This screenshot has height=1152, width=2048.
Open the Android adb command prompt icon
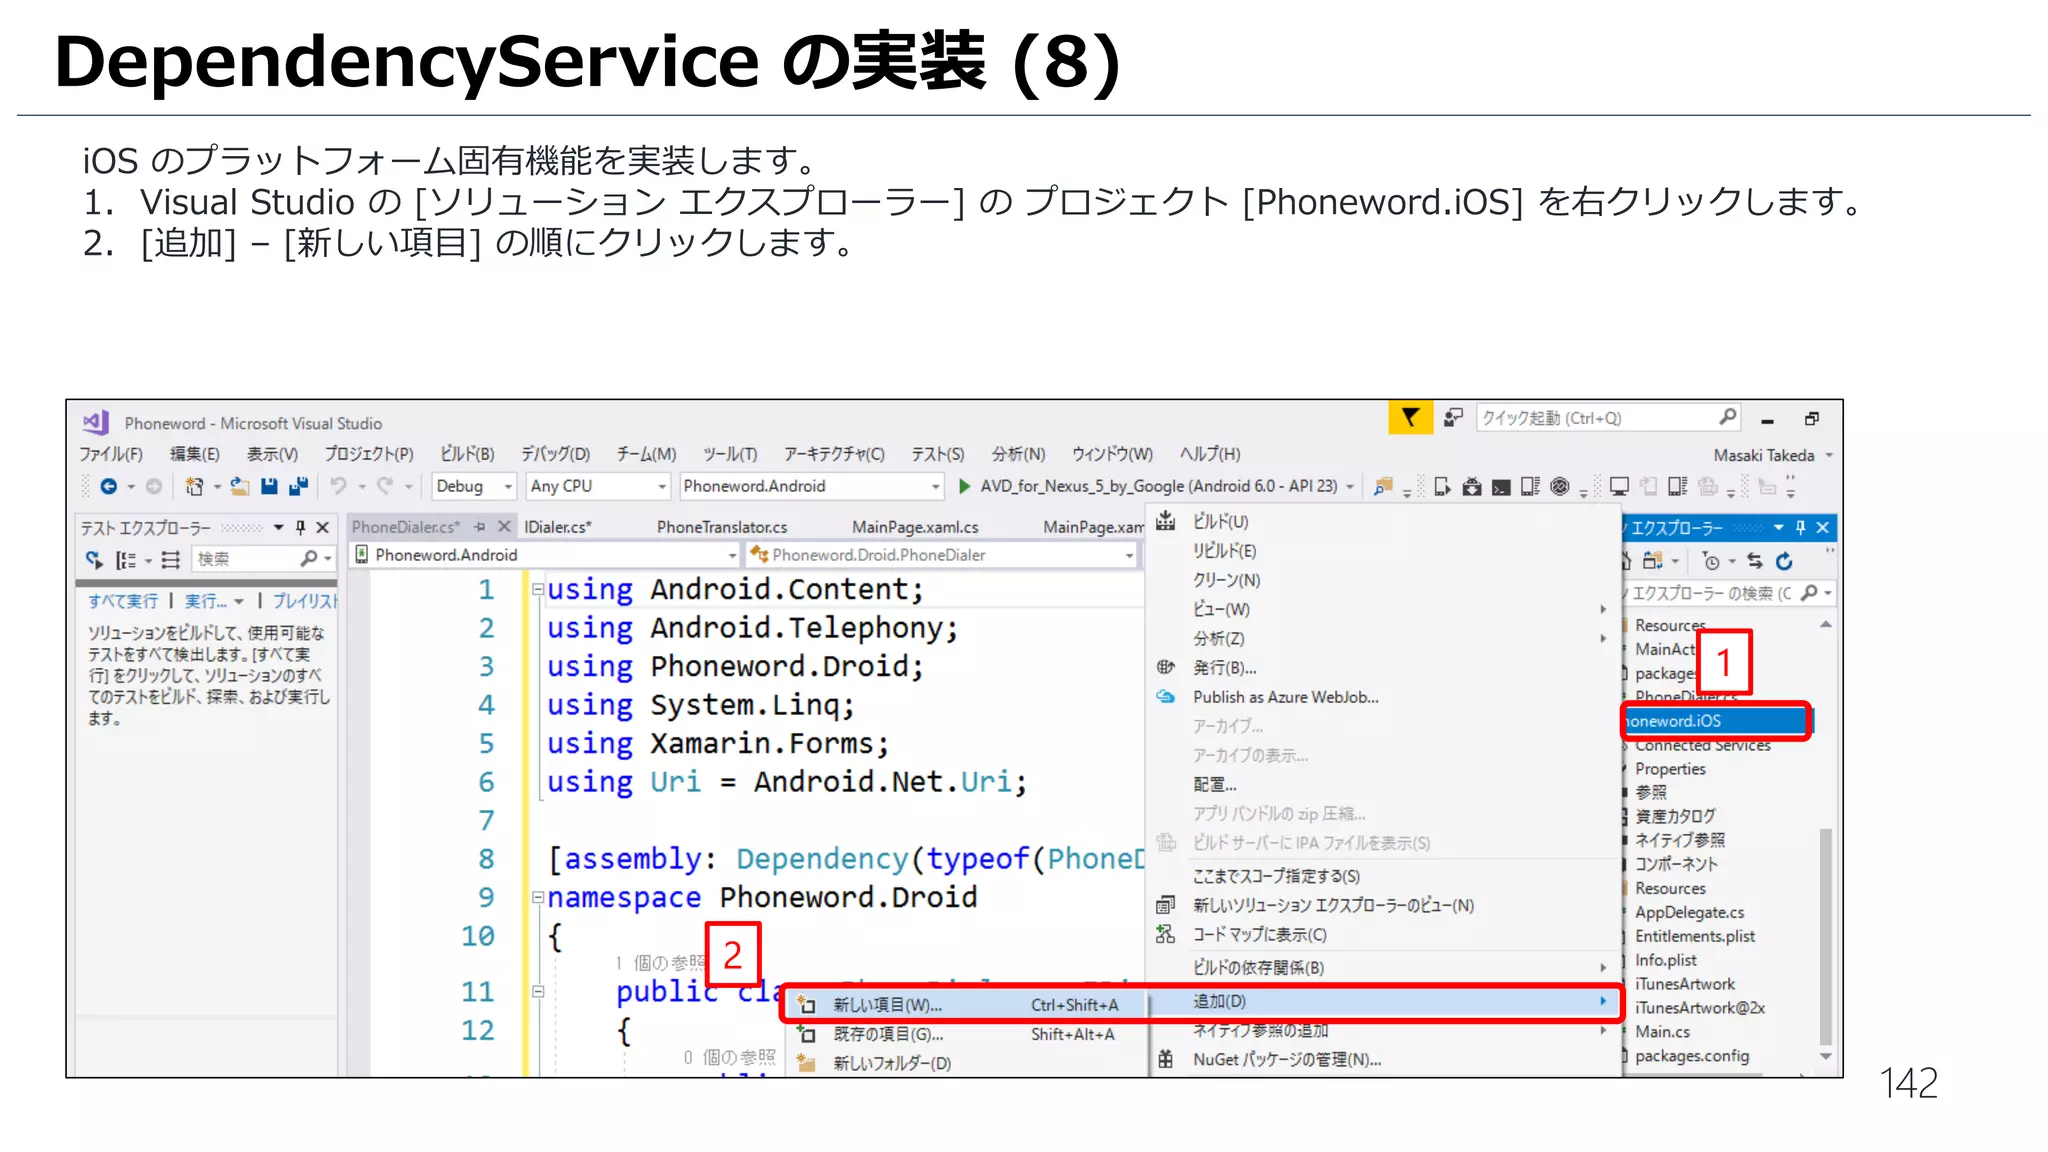[1501, 487]
